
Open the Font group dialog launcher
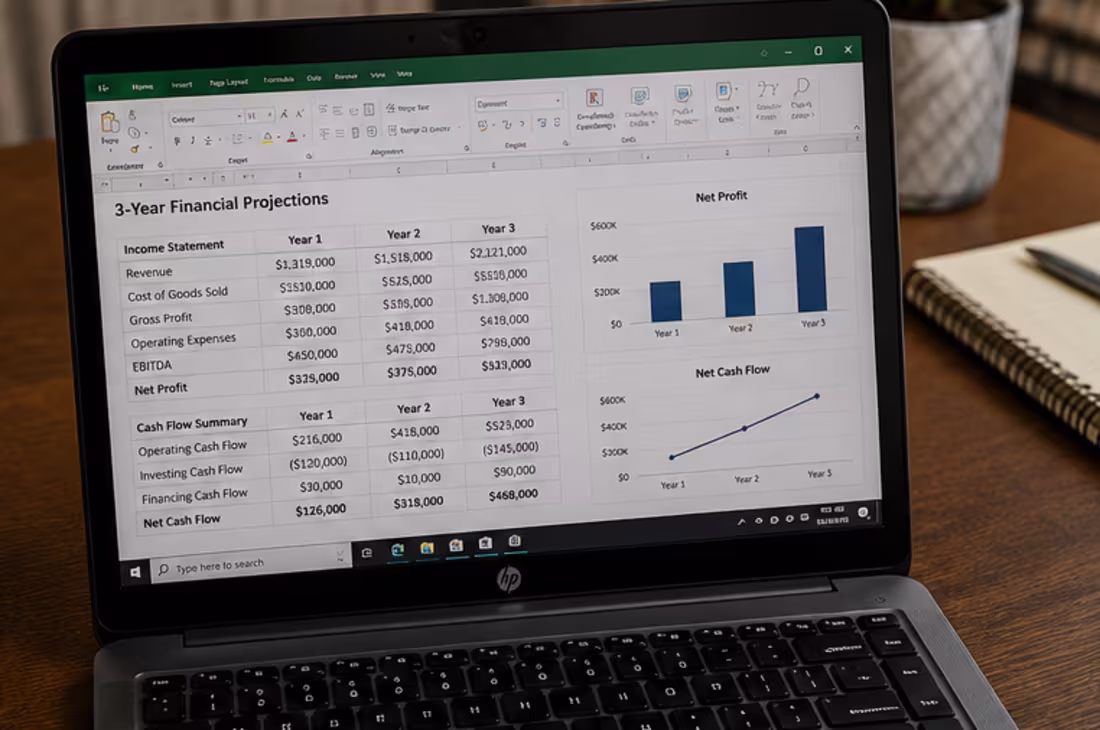309,156
